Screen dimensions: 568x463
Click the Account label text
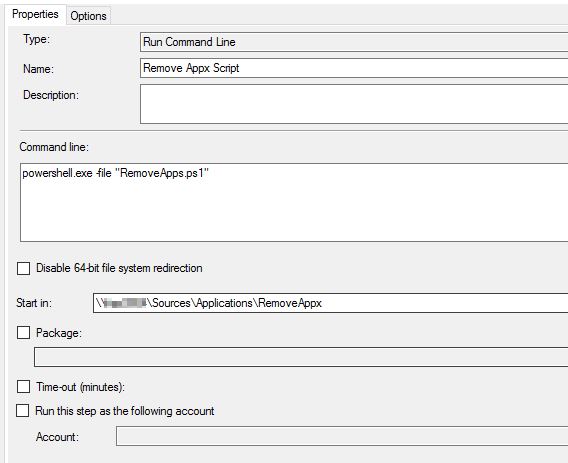click(x=57, y=437)
